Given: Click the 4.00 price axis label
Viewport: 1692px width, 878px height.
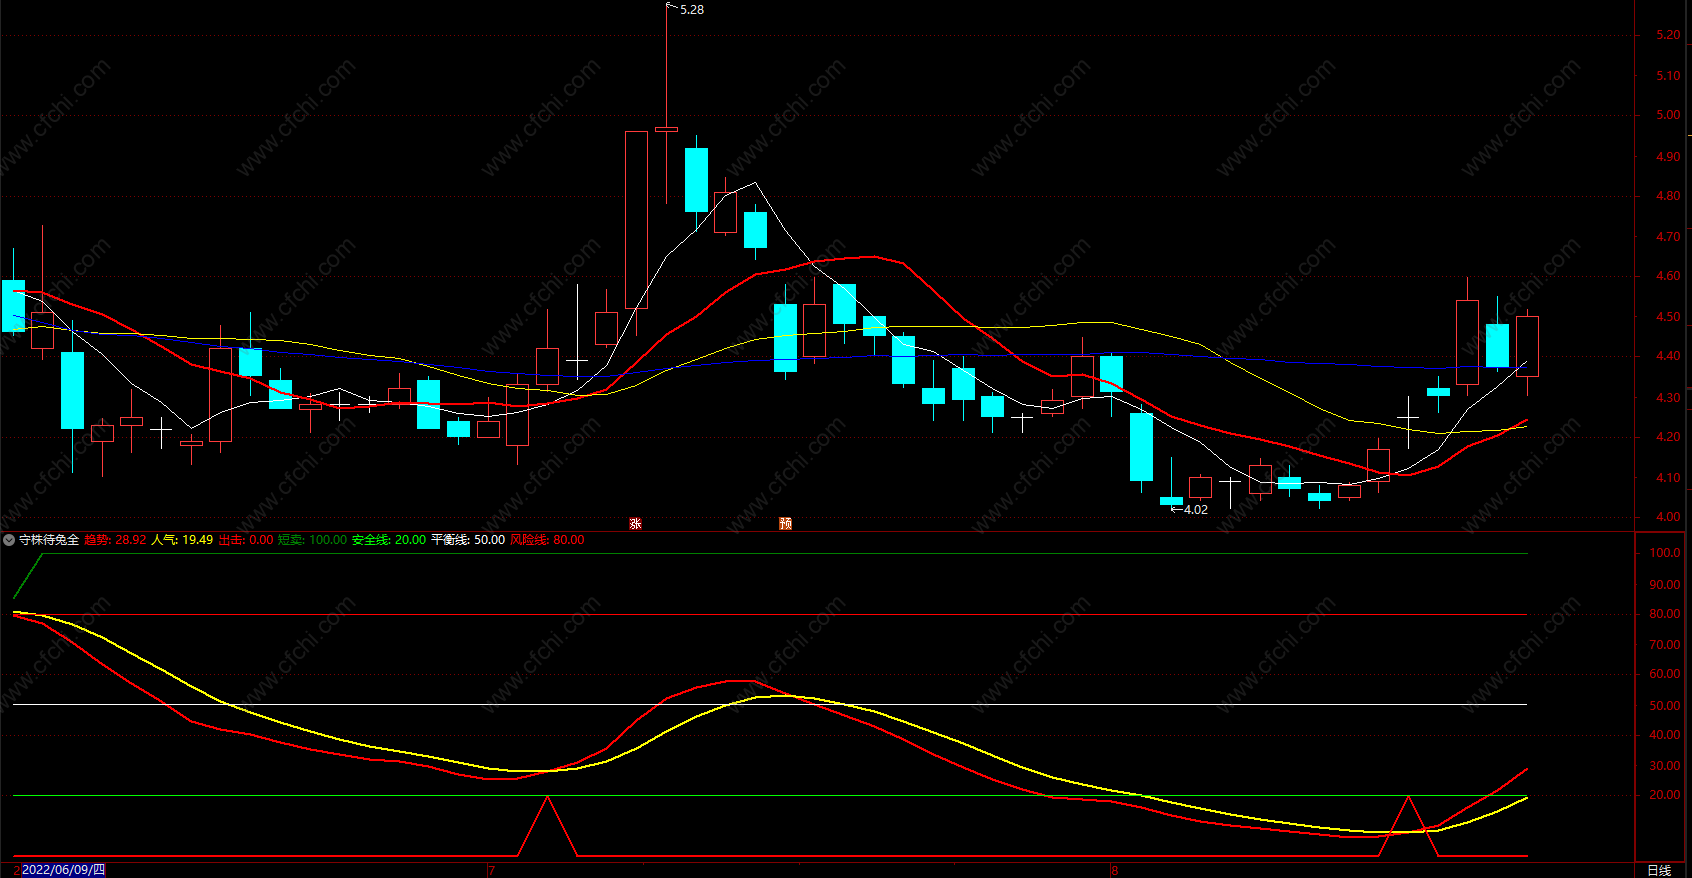Looking at the screenshot, I should point(1668,517).
